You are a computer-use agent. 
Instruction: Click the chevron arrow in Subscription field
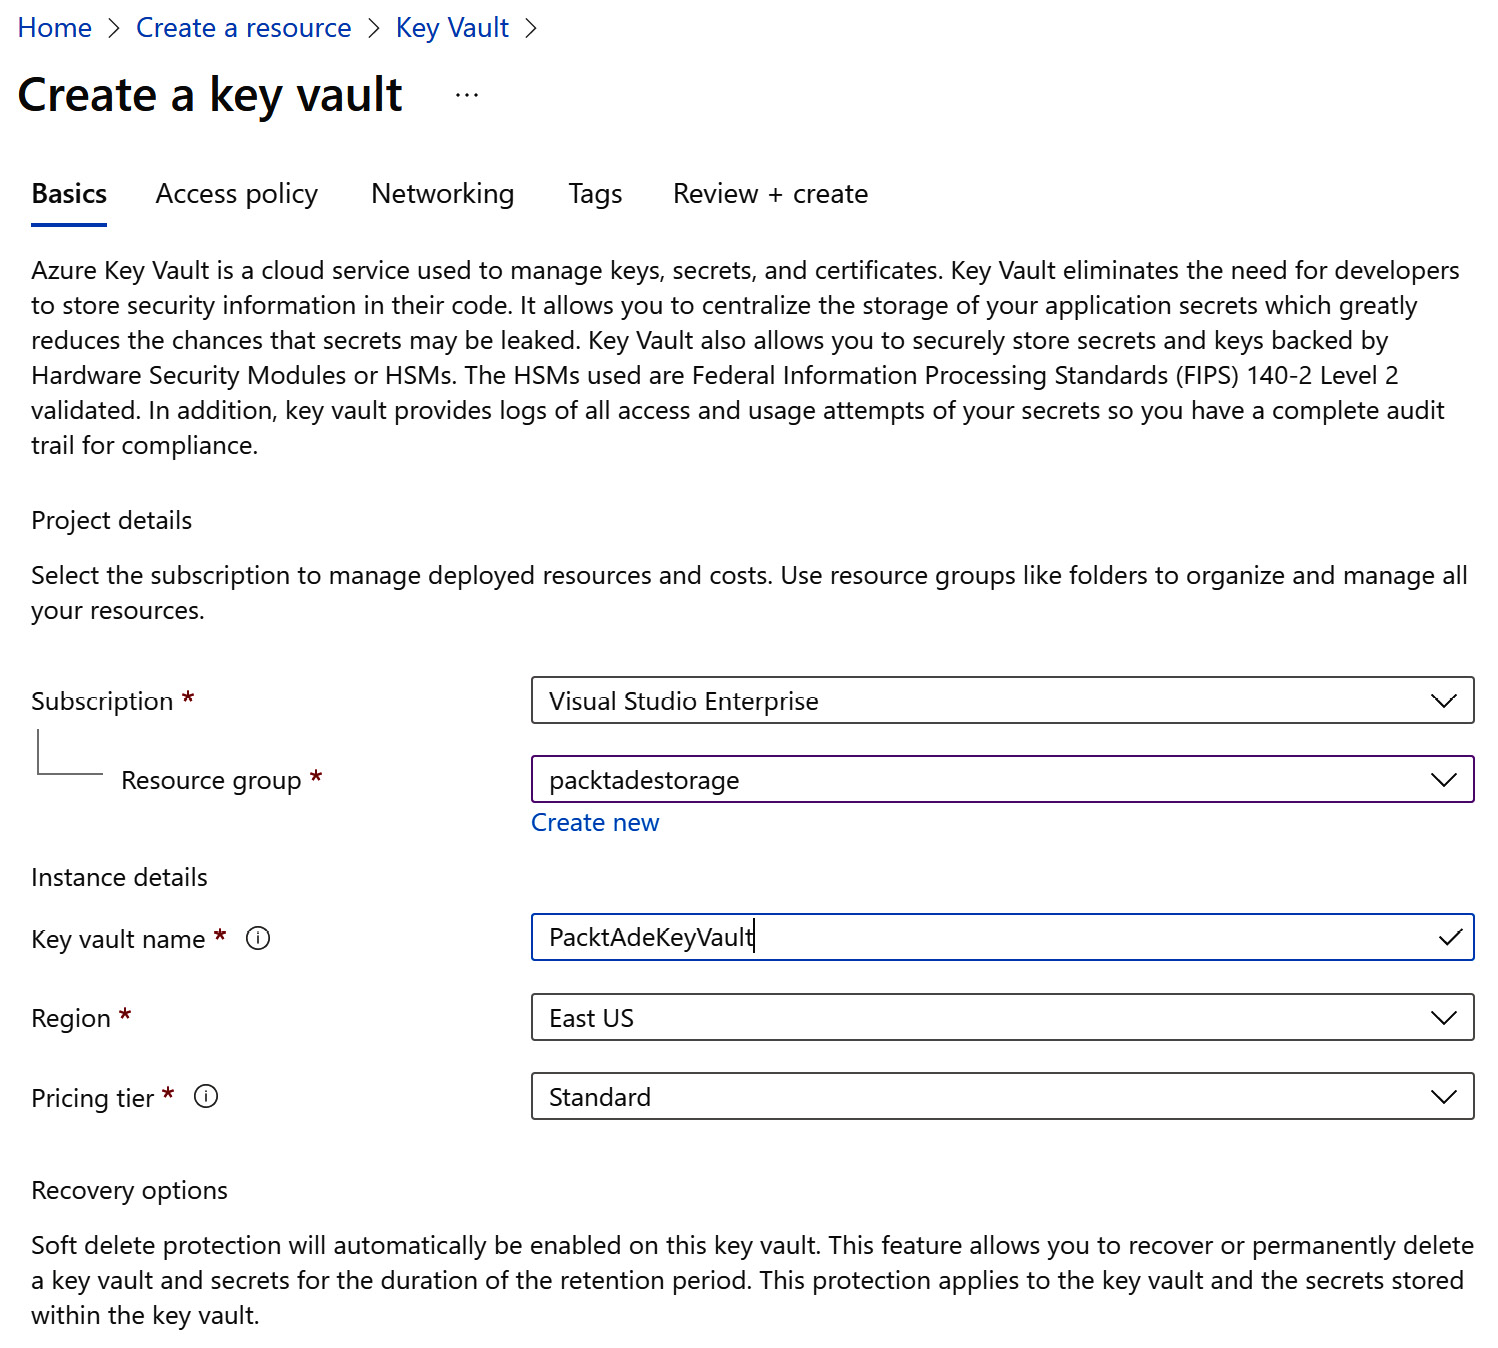(1443, 700)
